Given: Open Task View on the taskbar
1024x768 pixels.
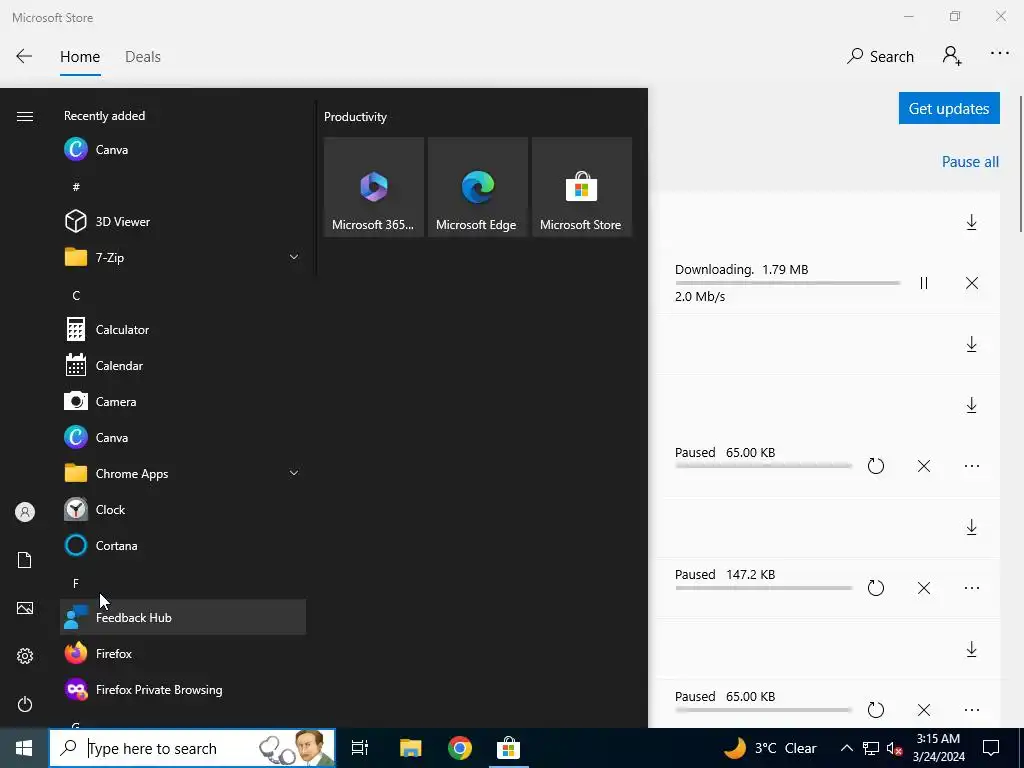Looking at the screenshot, I should [x=360, y=748].
